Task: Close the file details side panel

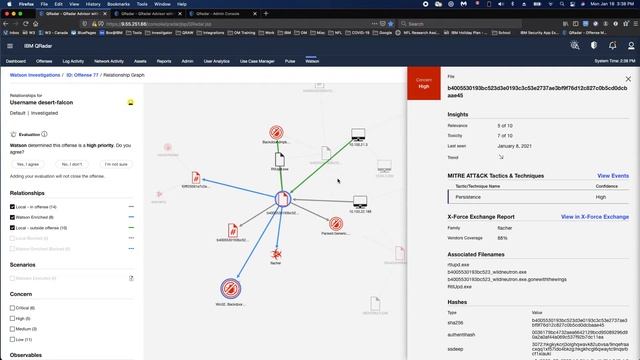Action: (628, 79)
